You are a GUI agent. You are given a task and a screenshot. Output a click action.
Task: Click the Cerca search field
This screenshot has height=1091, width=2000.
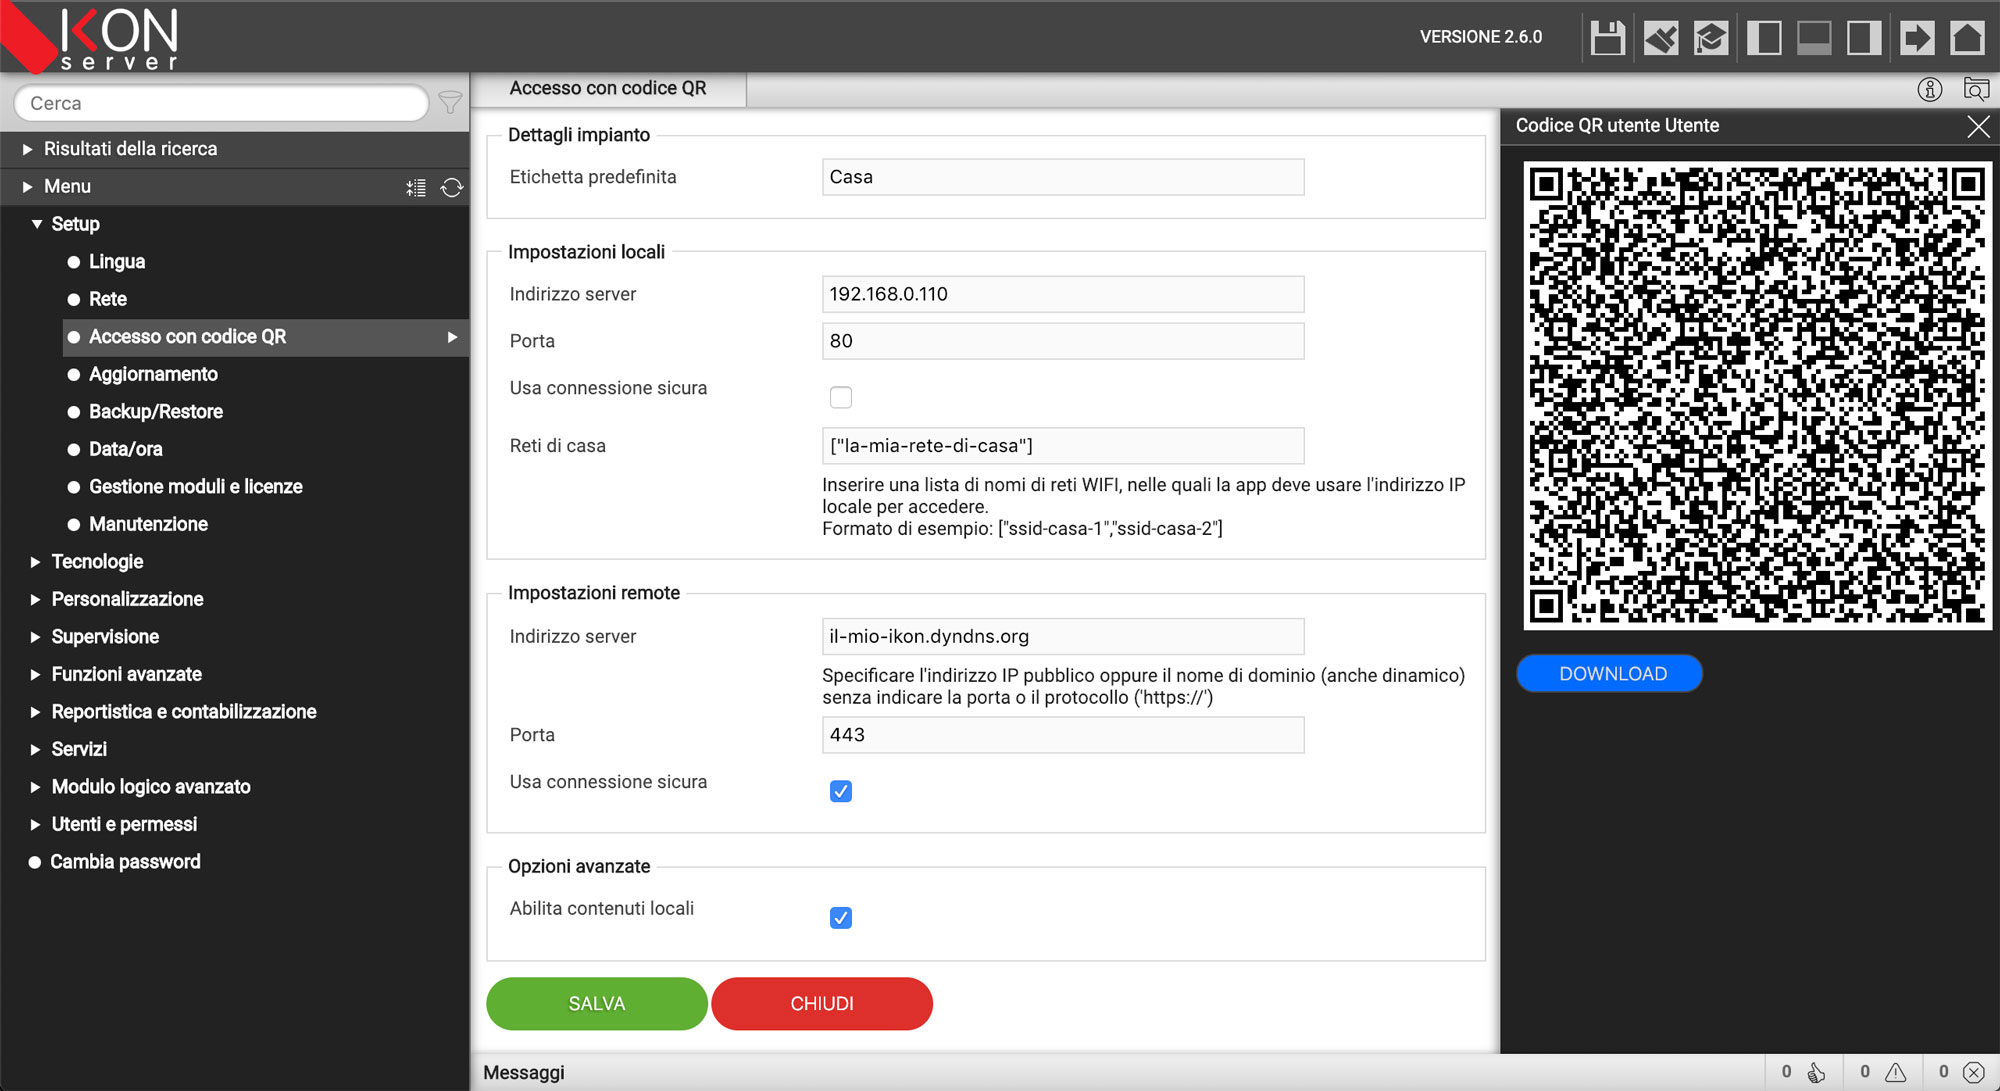221,103
